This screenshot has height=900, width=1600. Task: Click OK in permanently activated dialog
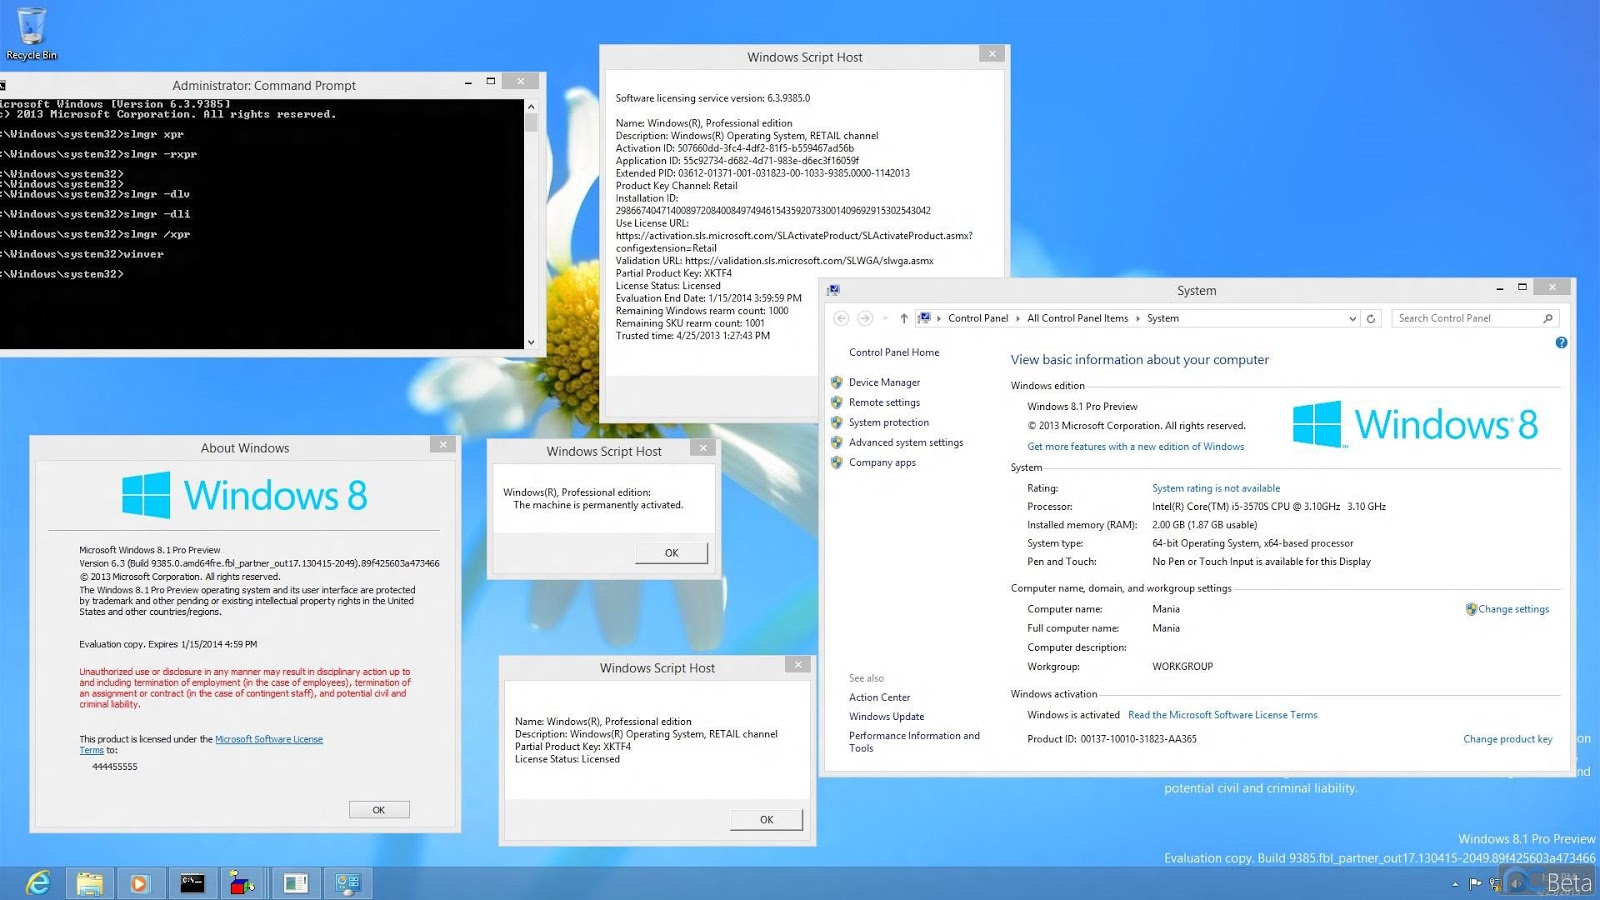672,553
